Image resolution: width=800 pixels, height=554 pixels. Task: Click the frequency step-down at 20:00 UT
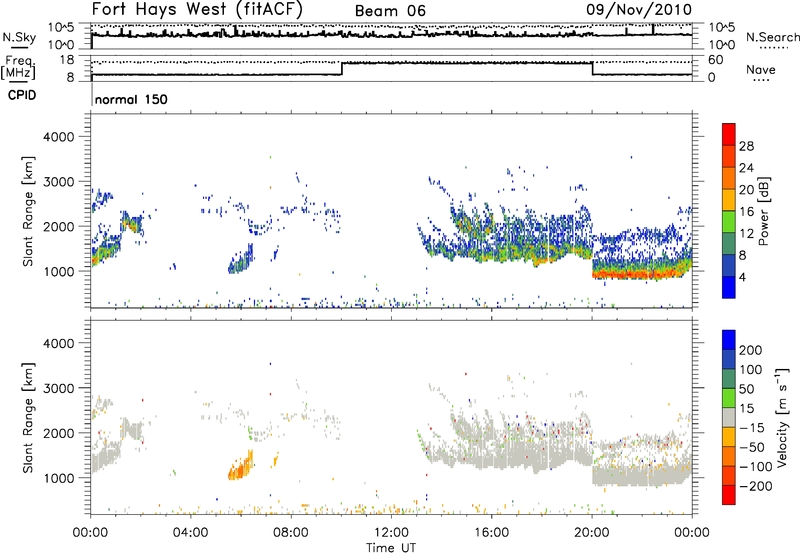point(592,69)
